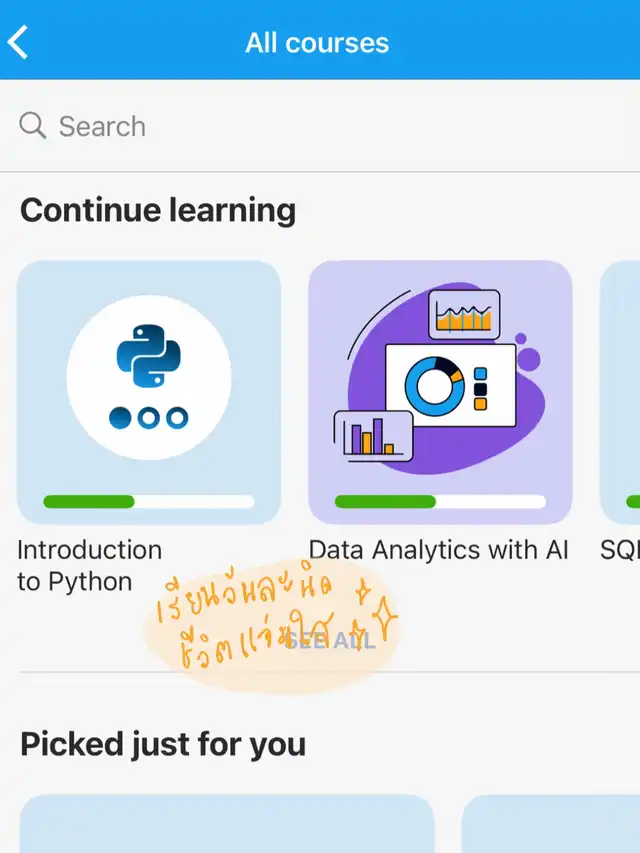This screenshot has width=640, height=853.
Task: Open the Introduction to Python title
Action: point(89,565)
